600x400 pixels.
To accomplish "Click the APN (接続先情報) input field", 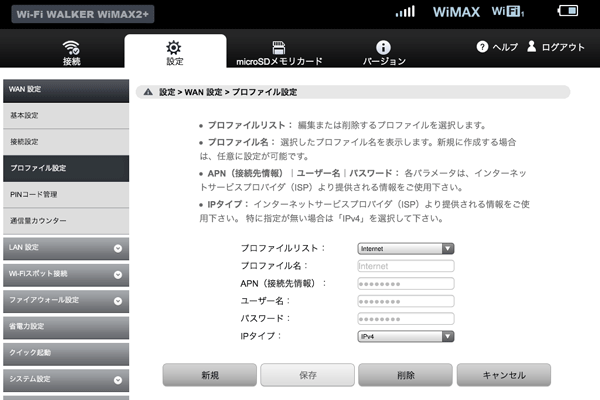I will (405, 284).
